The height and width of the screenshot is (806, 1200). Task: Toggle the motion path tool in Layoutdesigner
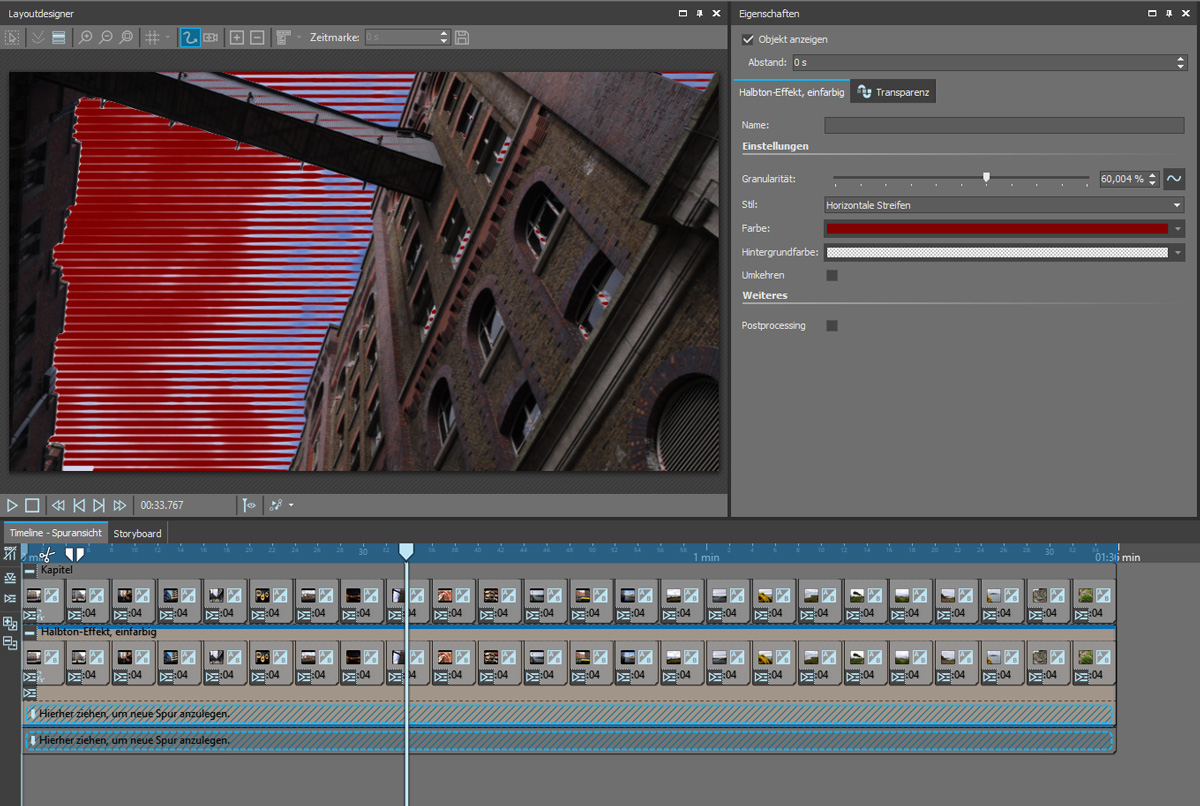click(x=189, y=37)
